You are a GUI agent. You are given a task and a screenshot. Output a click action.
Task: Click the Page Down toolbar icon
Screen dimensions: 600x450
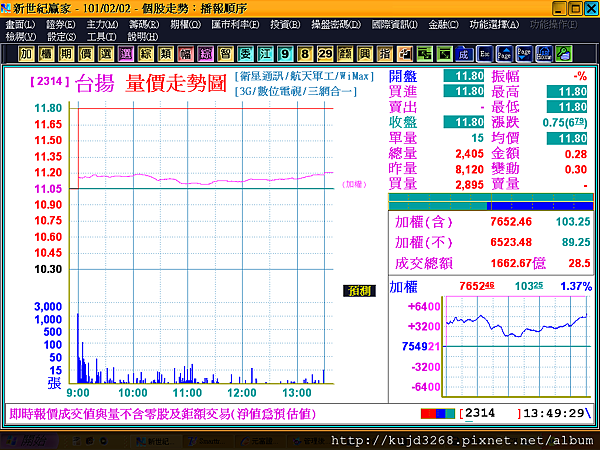(524, 54)
